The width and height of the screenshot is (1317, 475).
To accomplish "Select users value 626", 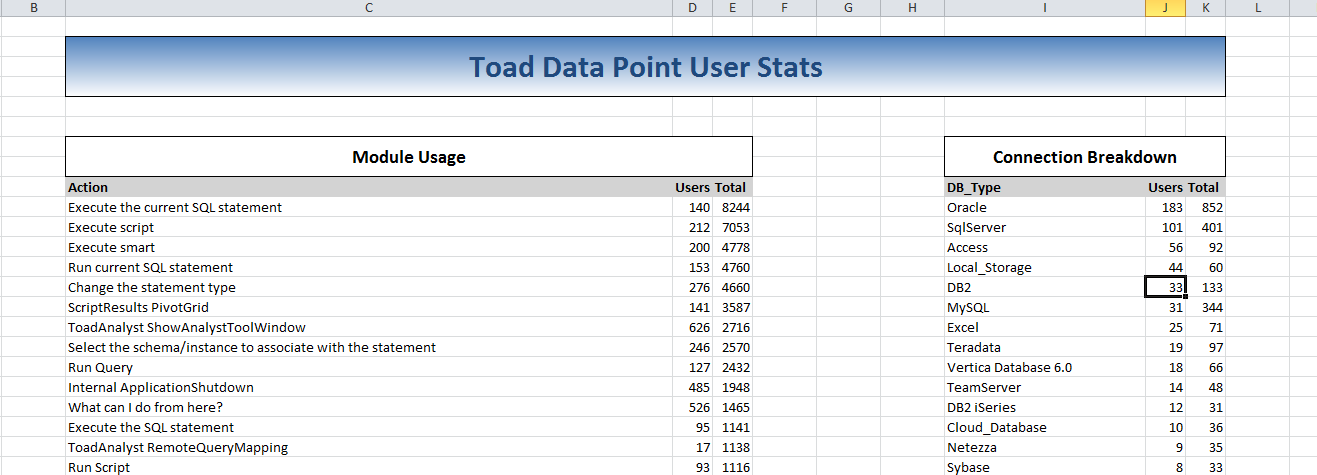I will click(x=692, y=327).
